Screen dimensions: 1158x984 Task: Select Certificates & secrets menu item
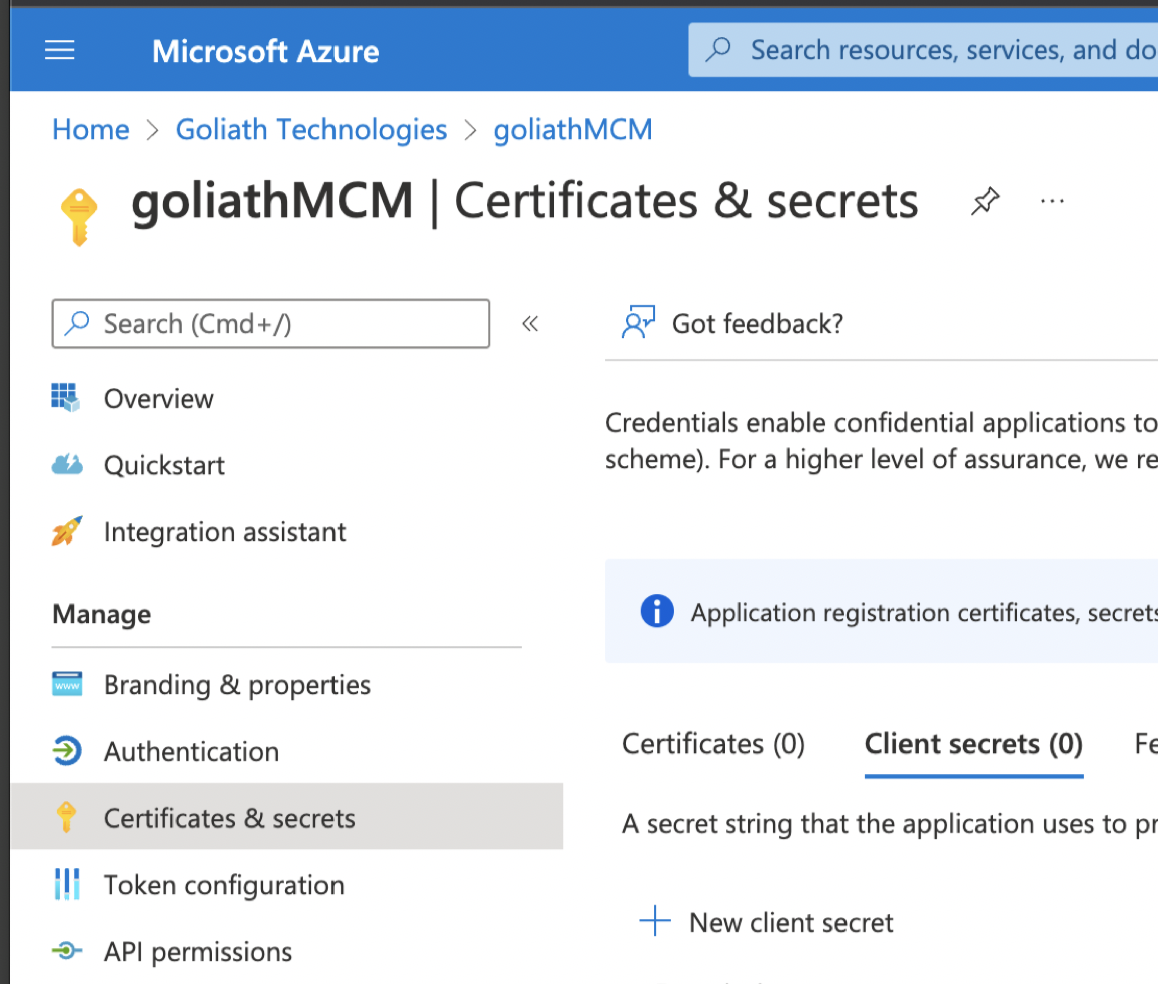tap(287, 816)
